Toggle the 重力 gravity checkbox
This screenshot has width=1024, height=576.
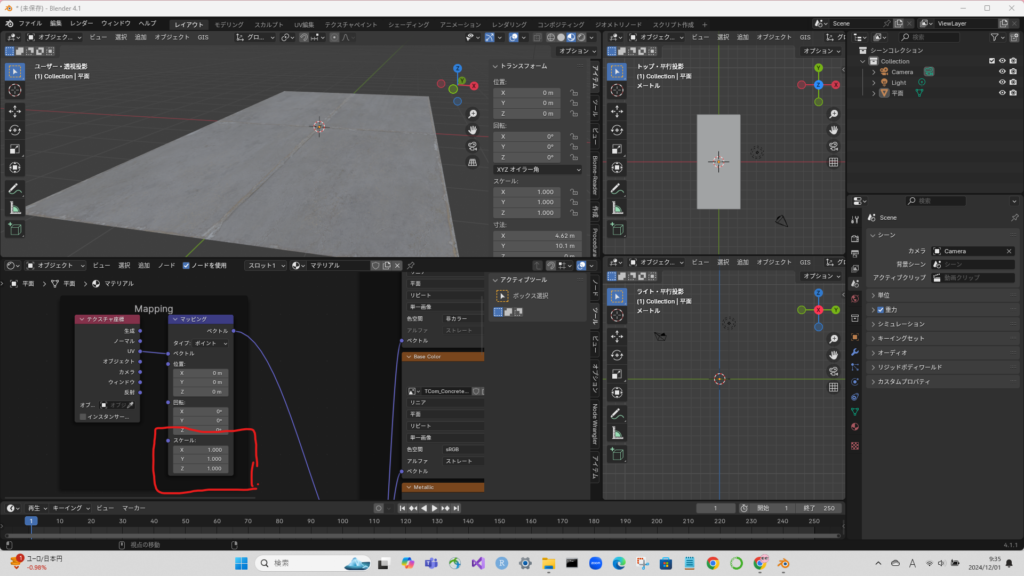coord(879,310)
